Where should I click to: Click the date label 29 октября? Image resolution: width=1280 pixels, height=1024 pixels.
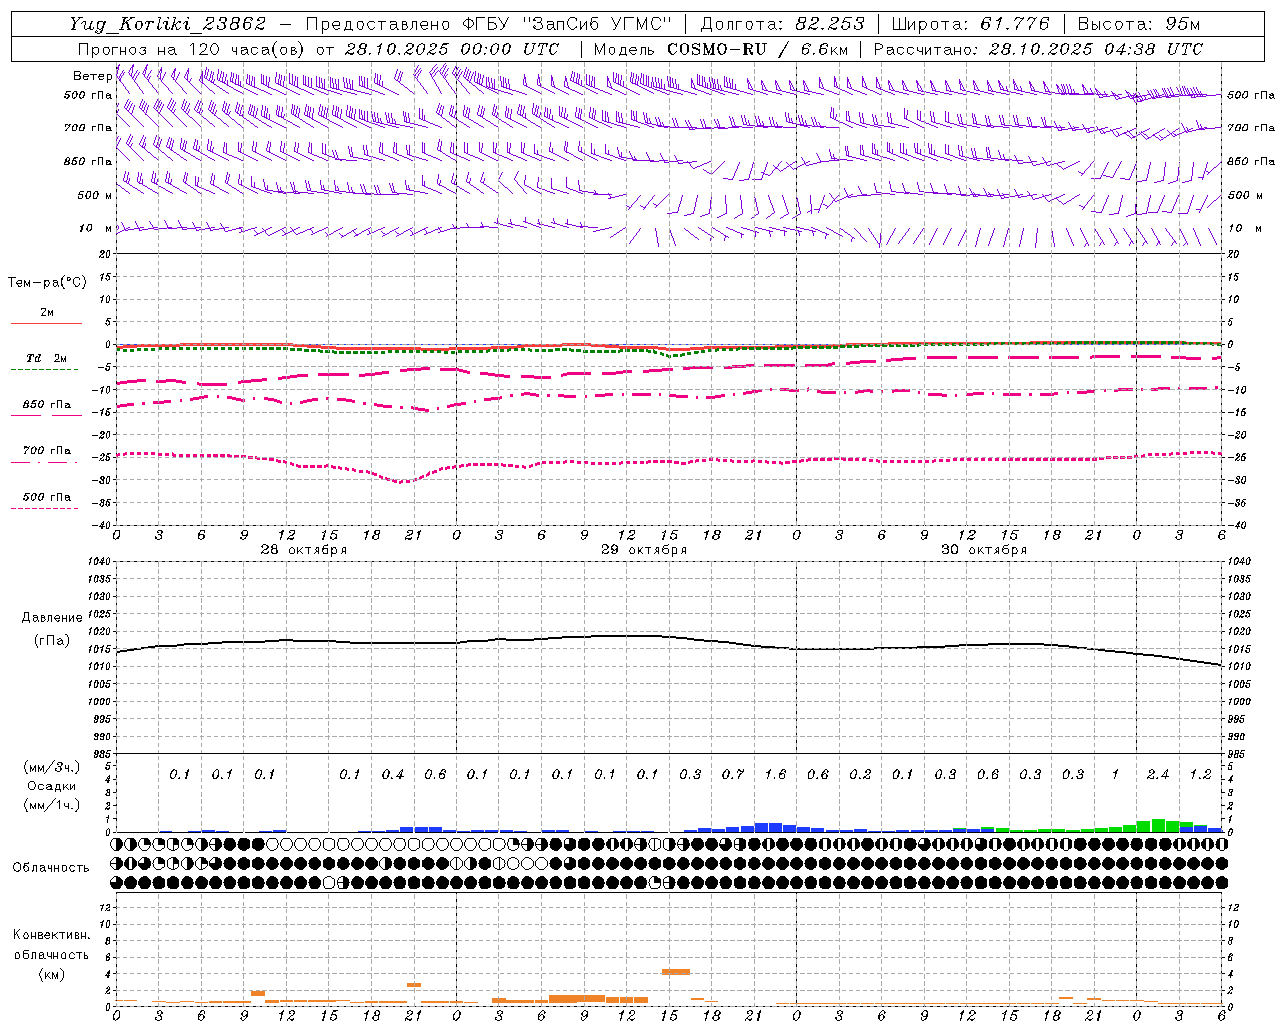[644, 549]
